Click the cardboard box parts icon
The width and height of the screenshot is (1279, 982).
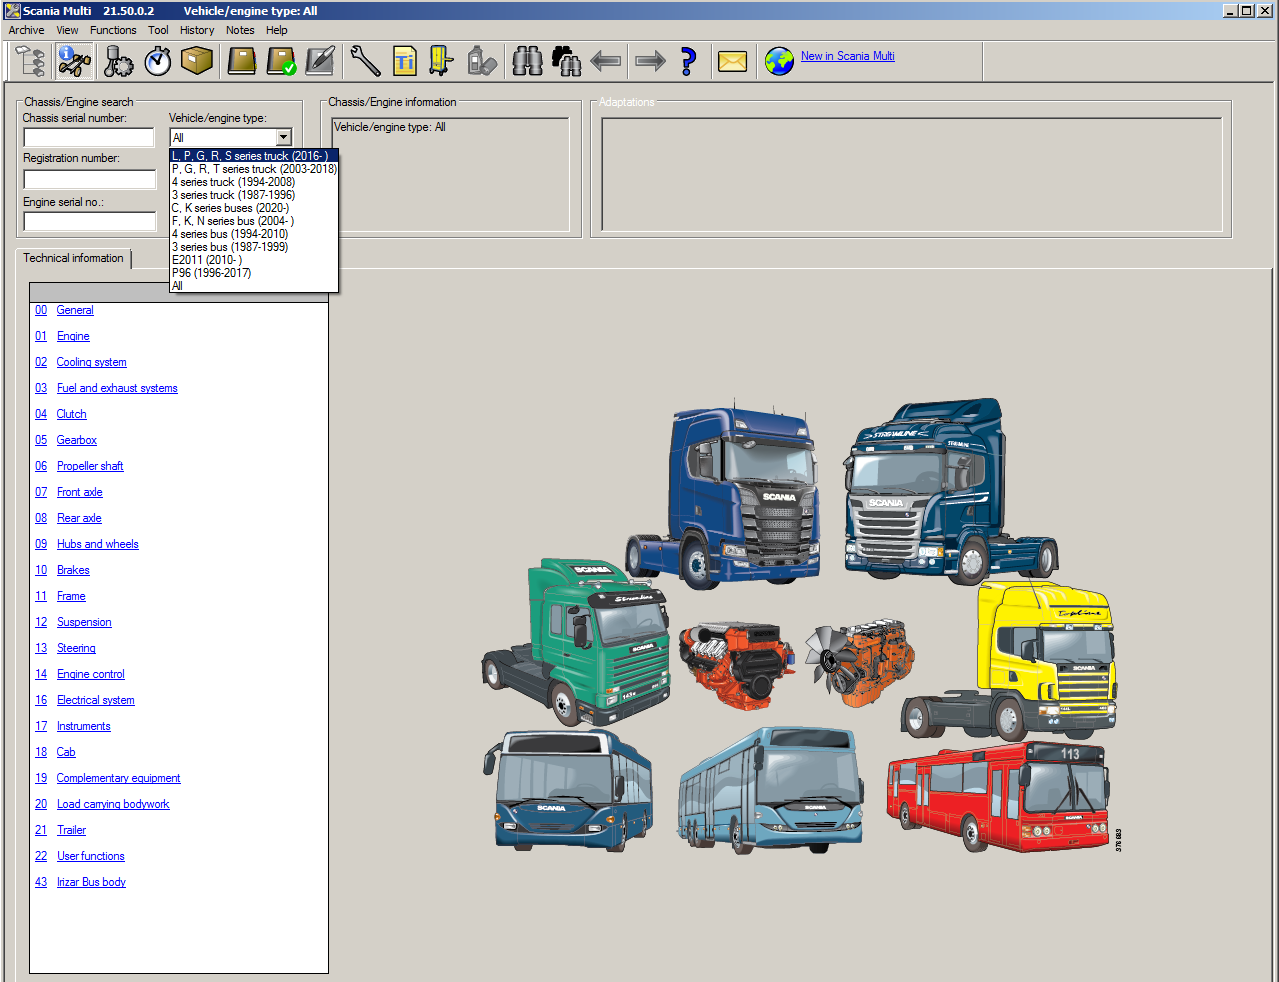[x=197, y=61]
